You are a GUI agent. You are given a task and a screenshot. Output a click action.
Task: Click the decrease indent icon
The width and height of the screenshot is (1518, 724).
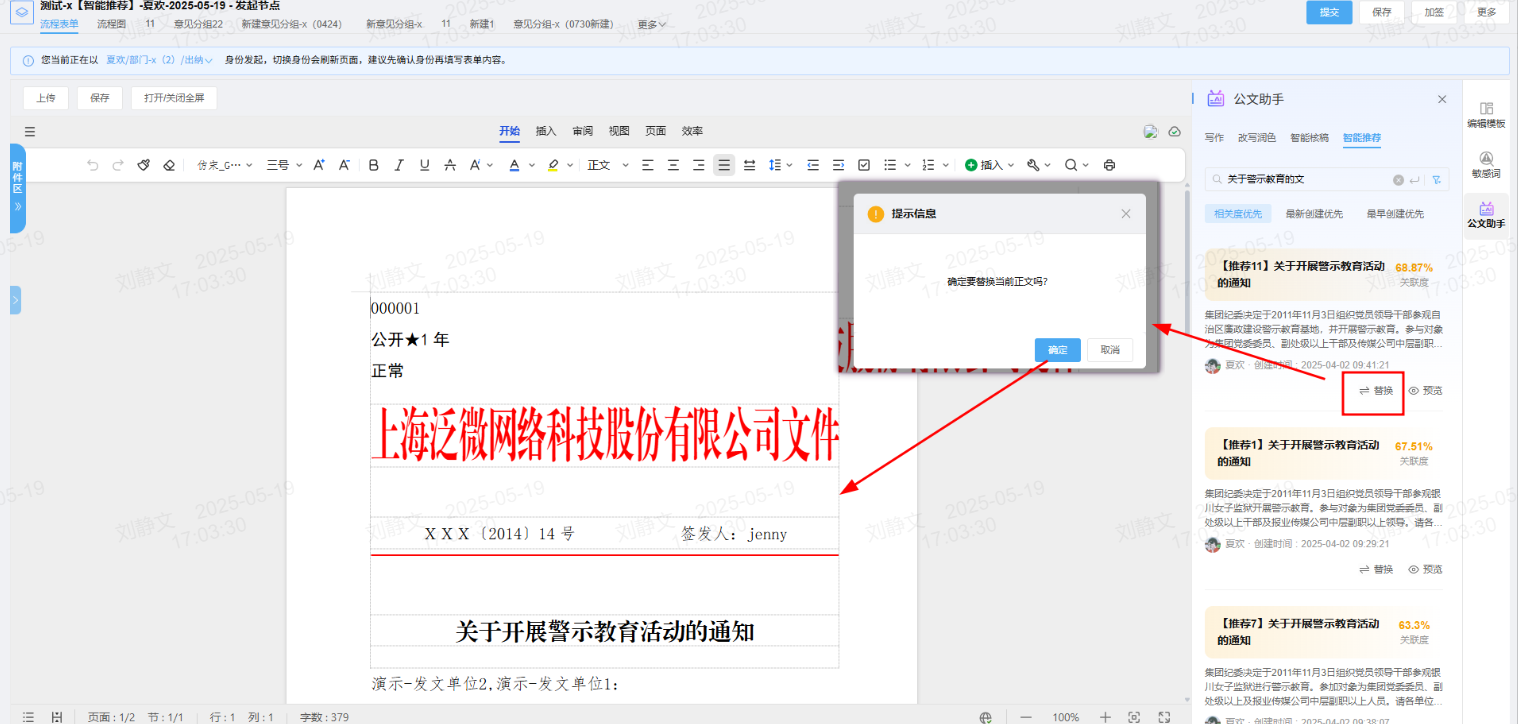point(813,165)
